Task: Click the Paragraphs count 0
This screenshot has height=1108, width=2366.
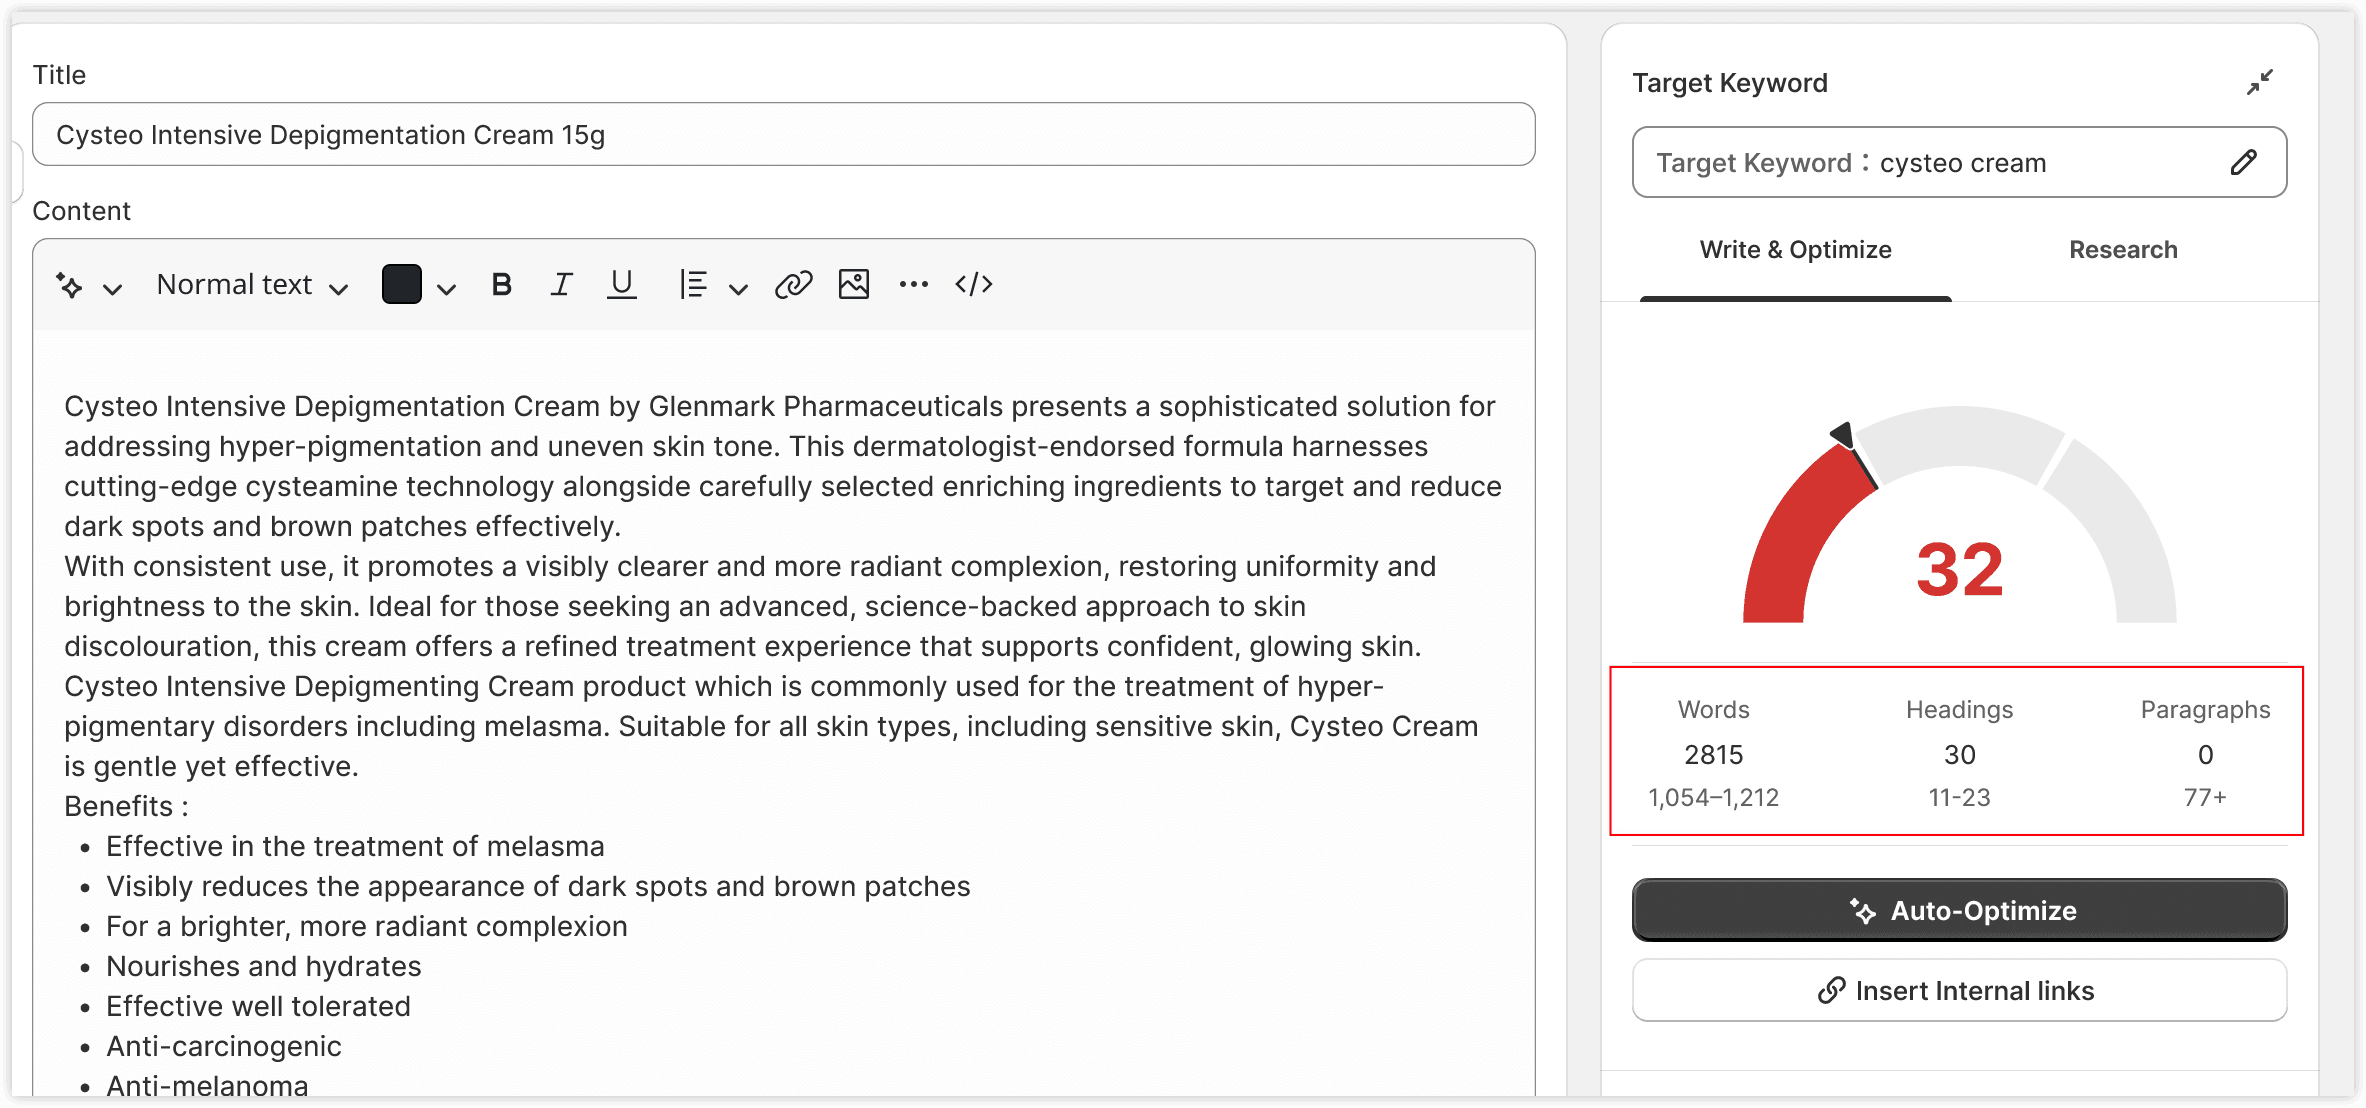Action: pyautogui.click(x=2206, y=755)
